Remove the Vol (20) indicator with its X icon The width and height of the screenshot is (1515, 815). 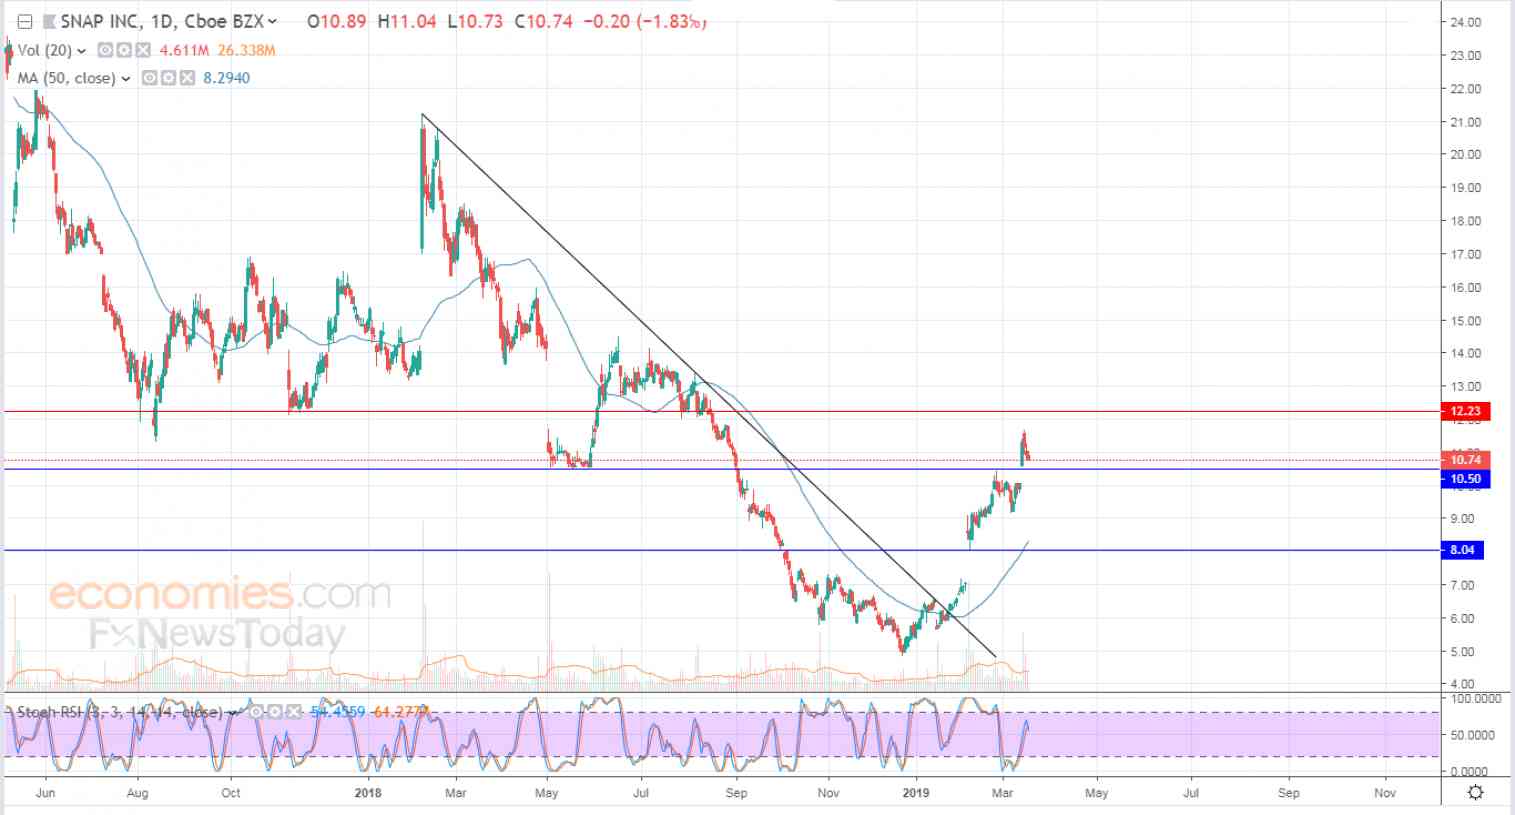(142, 51)
